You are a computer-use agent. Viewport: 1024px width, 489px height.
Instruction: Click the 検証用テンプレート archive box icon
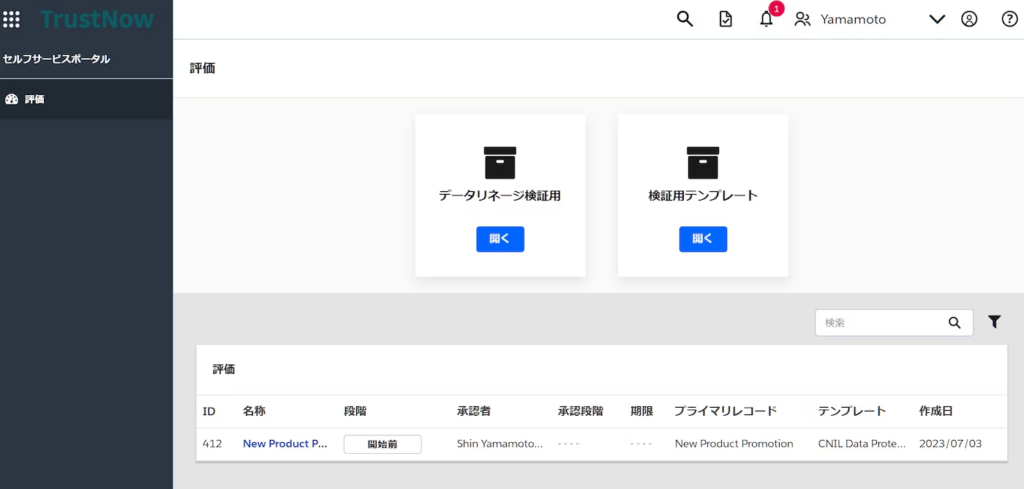(702, 163)
